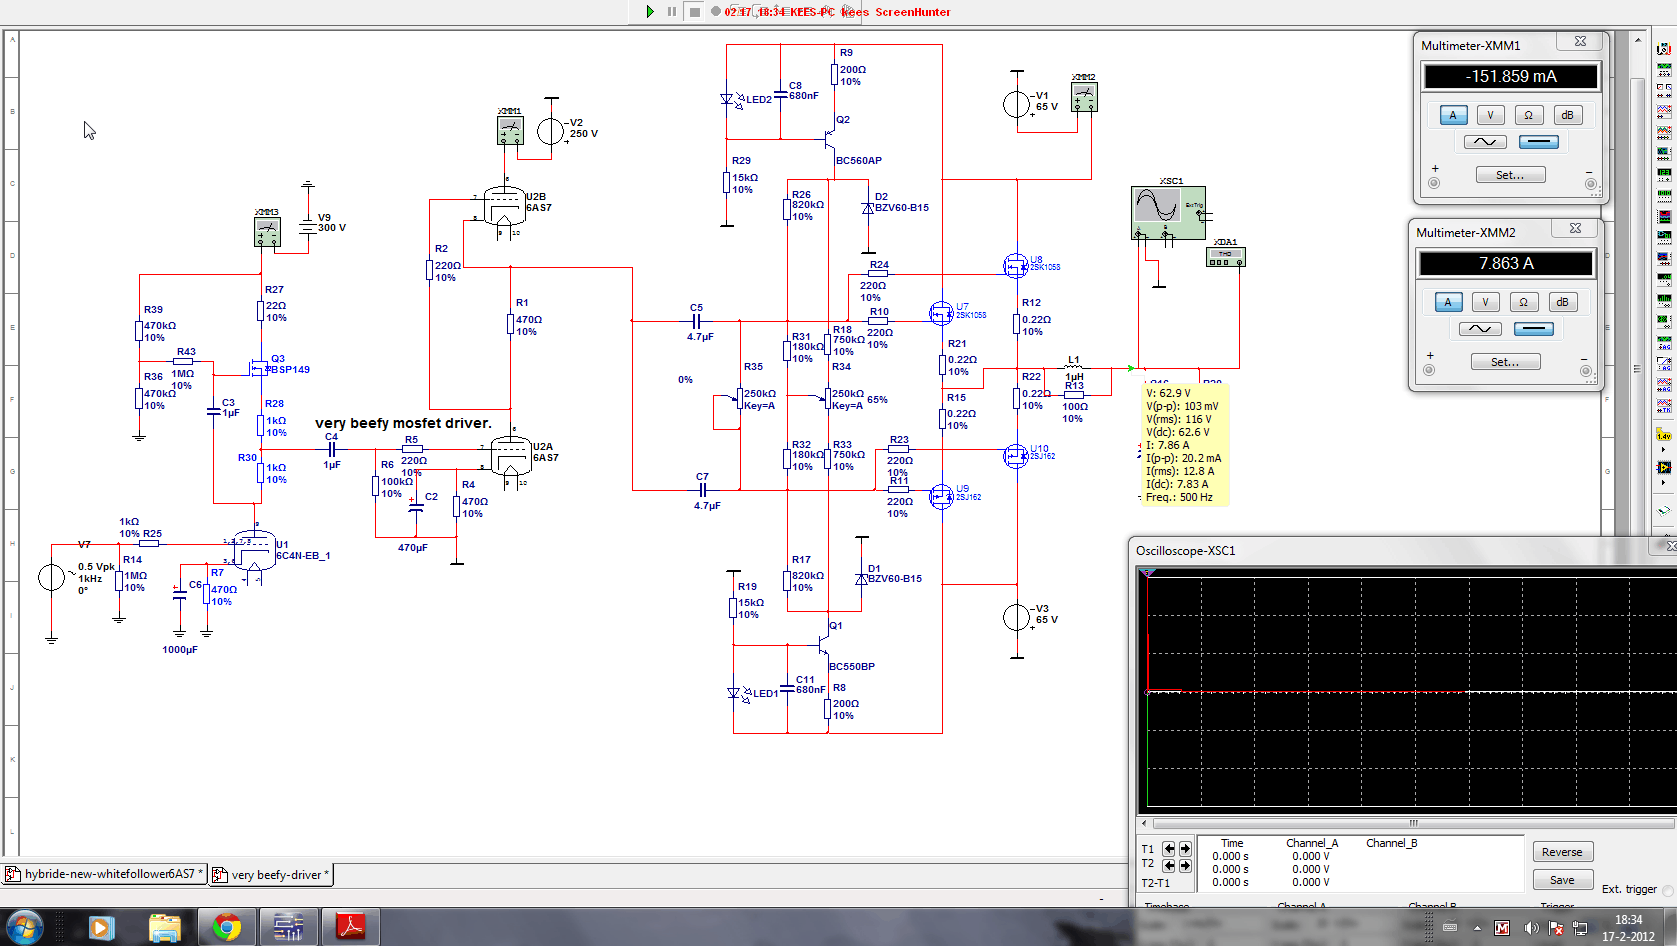The image size is (1677, 946).
Task: Click the oscilloscope scrollbar left arrow
Action: pos(1146,824)
